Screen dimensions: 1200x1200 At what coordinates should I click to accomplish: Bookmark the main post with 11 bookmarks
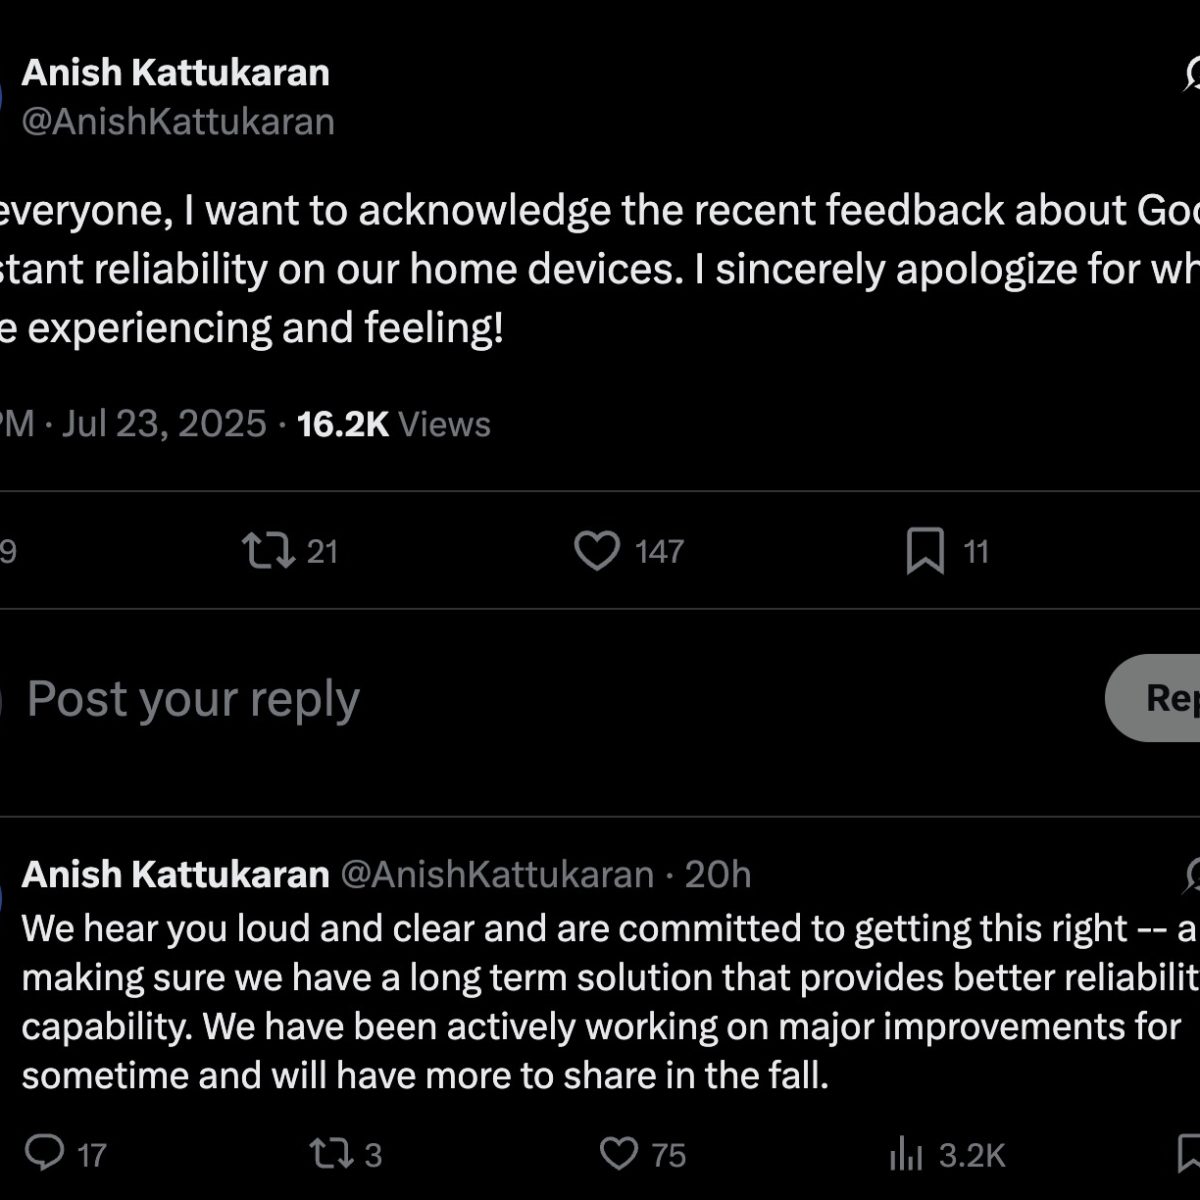[925, 551]
